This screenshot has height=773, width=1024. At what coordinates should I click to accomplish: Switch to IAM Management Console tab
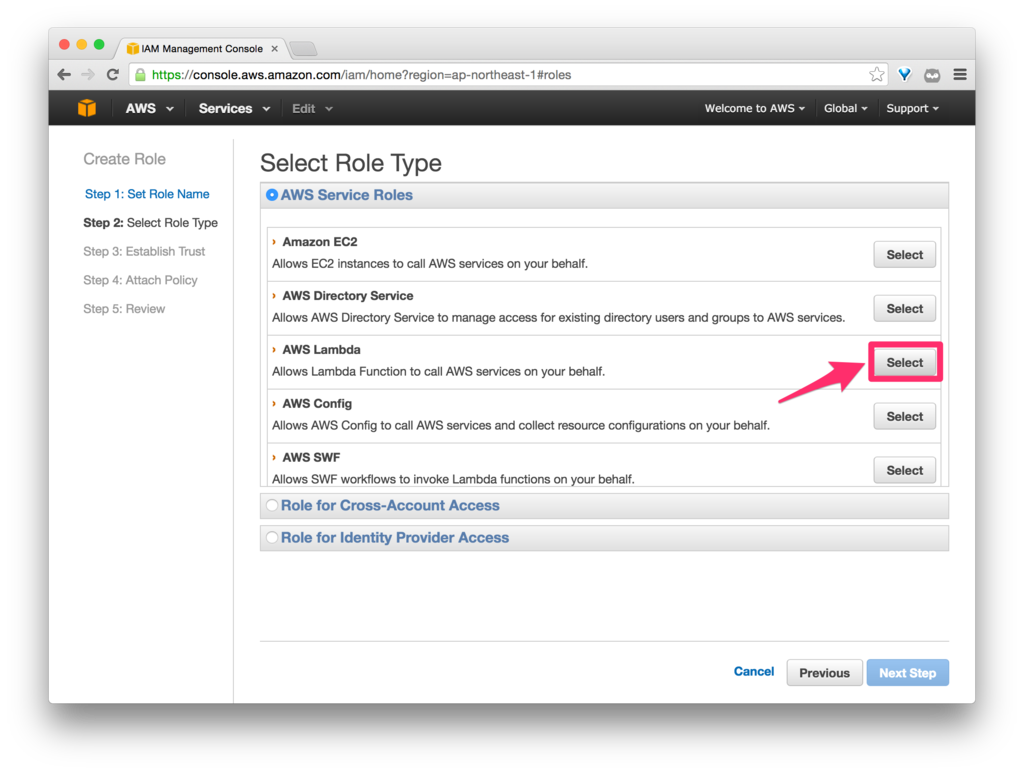click(202, 48)
